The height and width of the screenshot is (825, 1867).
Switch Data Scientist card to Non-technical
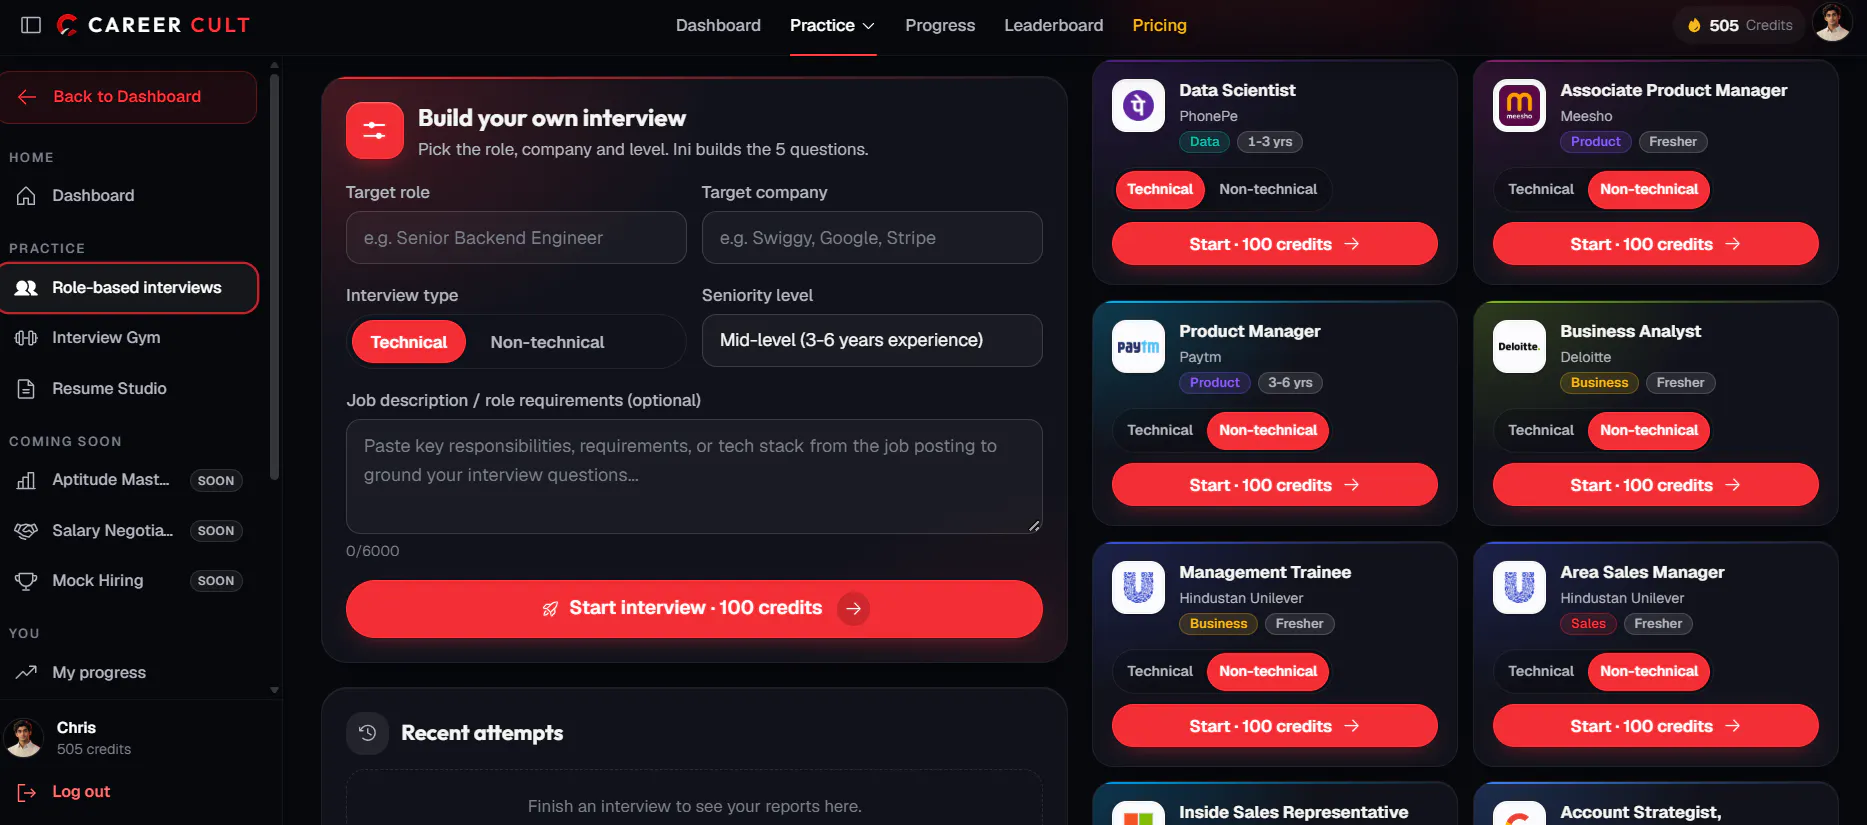coord(1268,189)
